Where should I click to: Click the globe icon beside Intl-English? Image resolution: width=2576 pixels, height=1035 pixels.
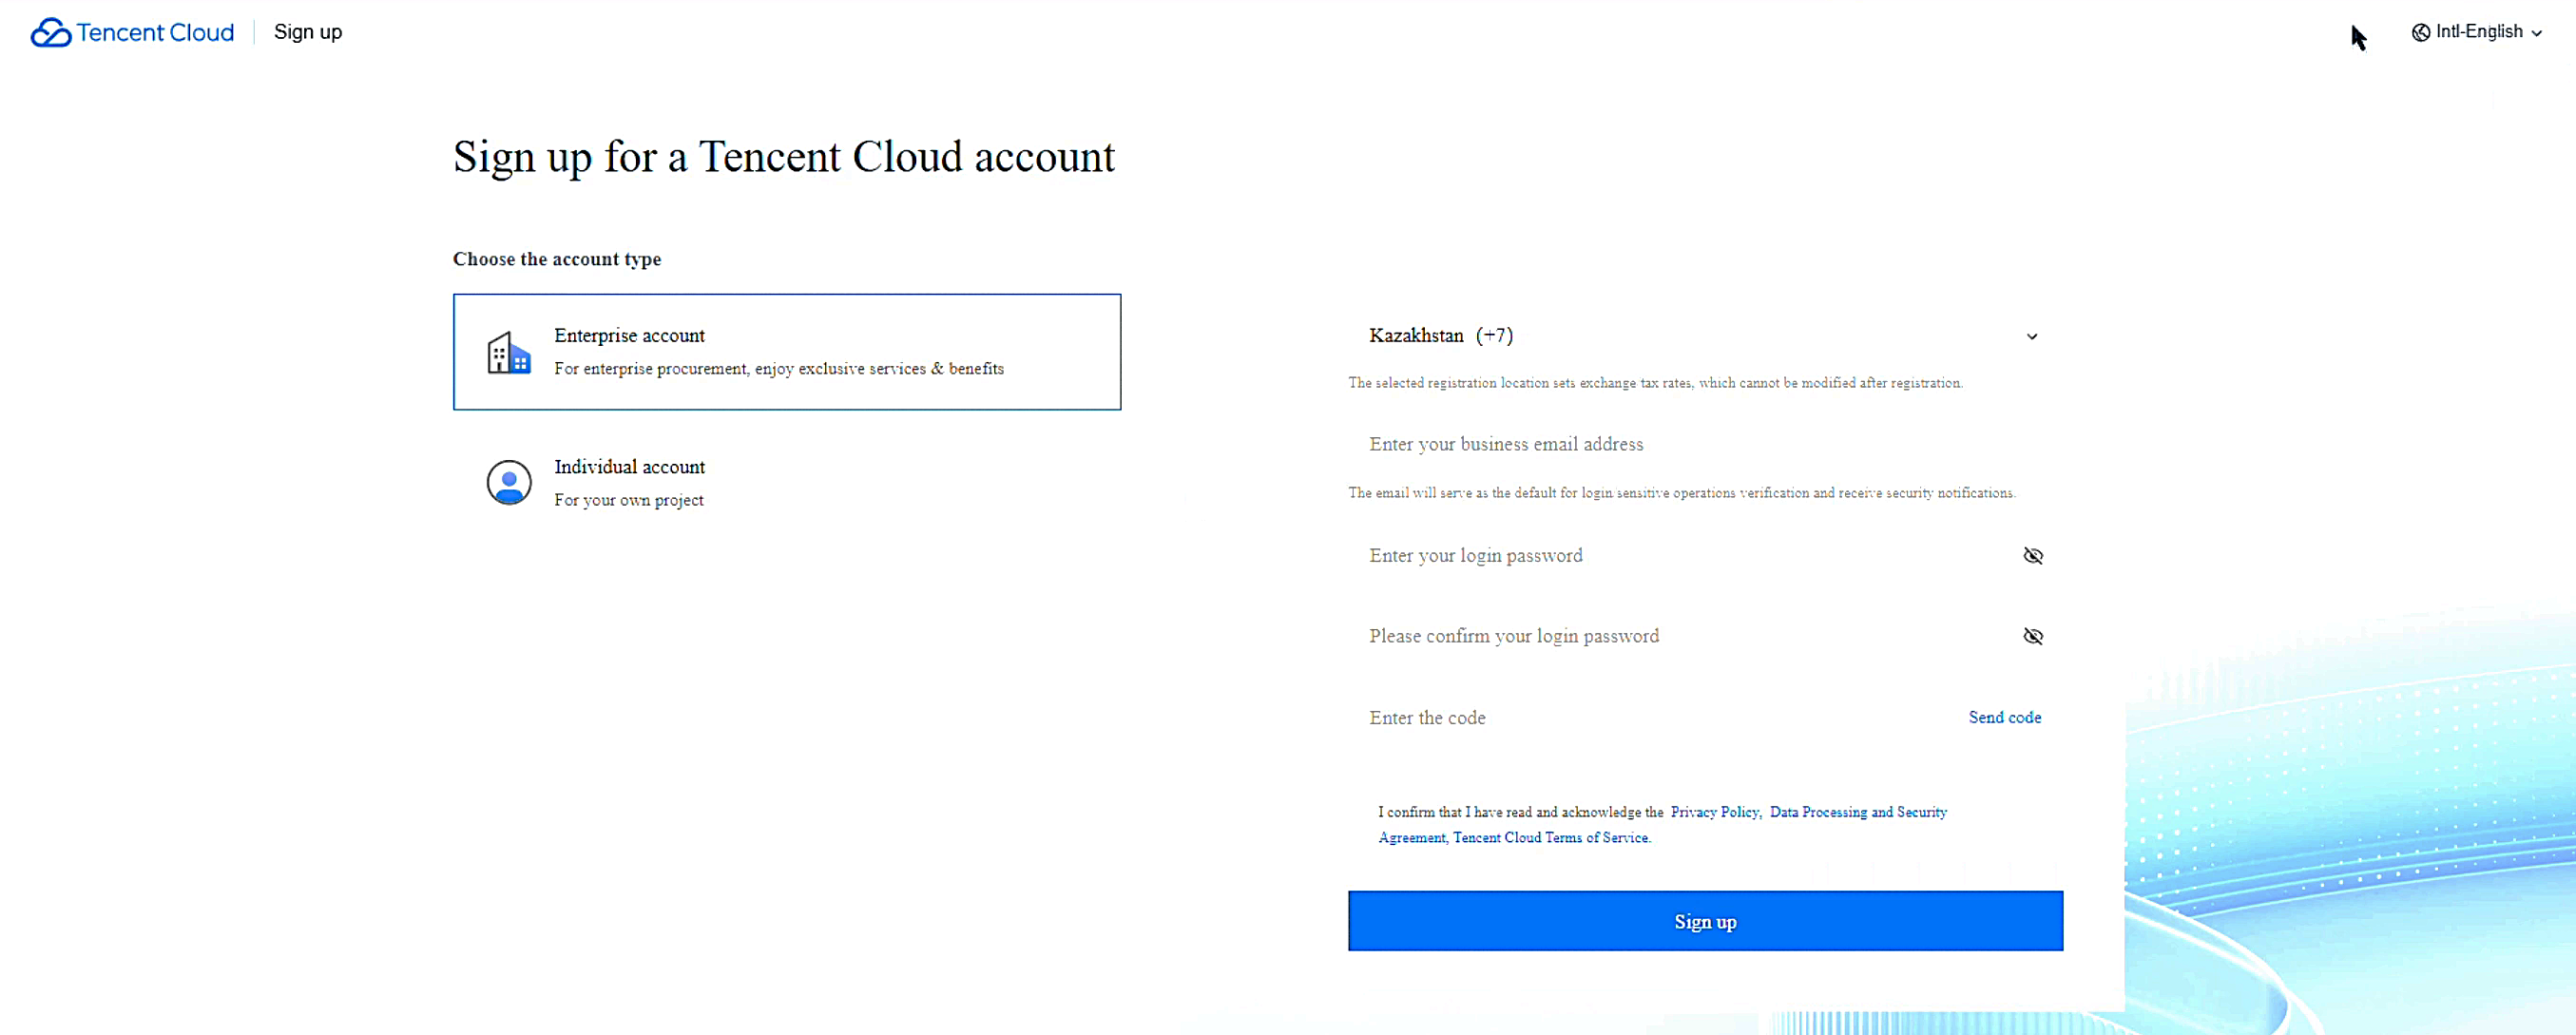click(x=2421, y=32)
